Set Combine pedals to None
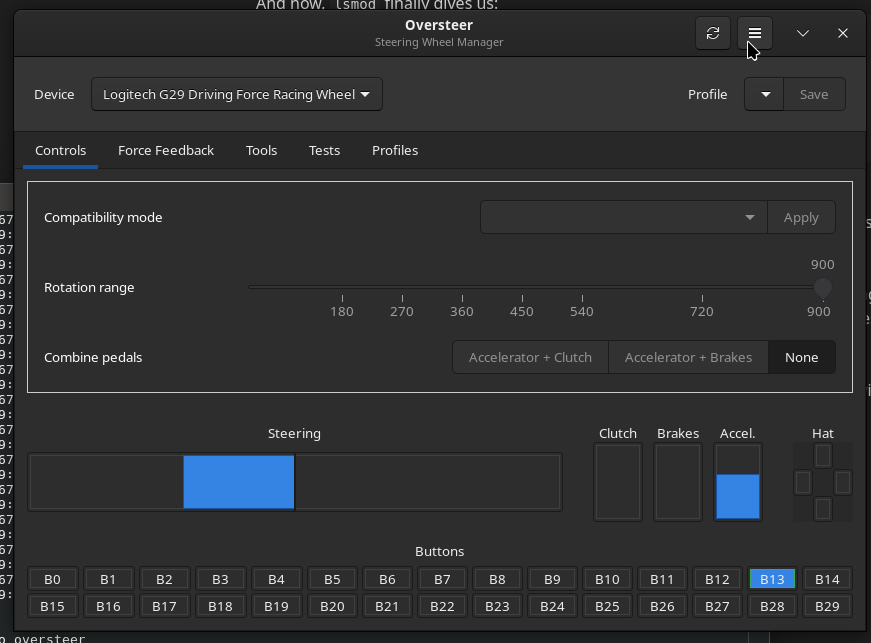The image size is (871, 643). coord(801,357)
